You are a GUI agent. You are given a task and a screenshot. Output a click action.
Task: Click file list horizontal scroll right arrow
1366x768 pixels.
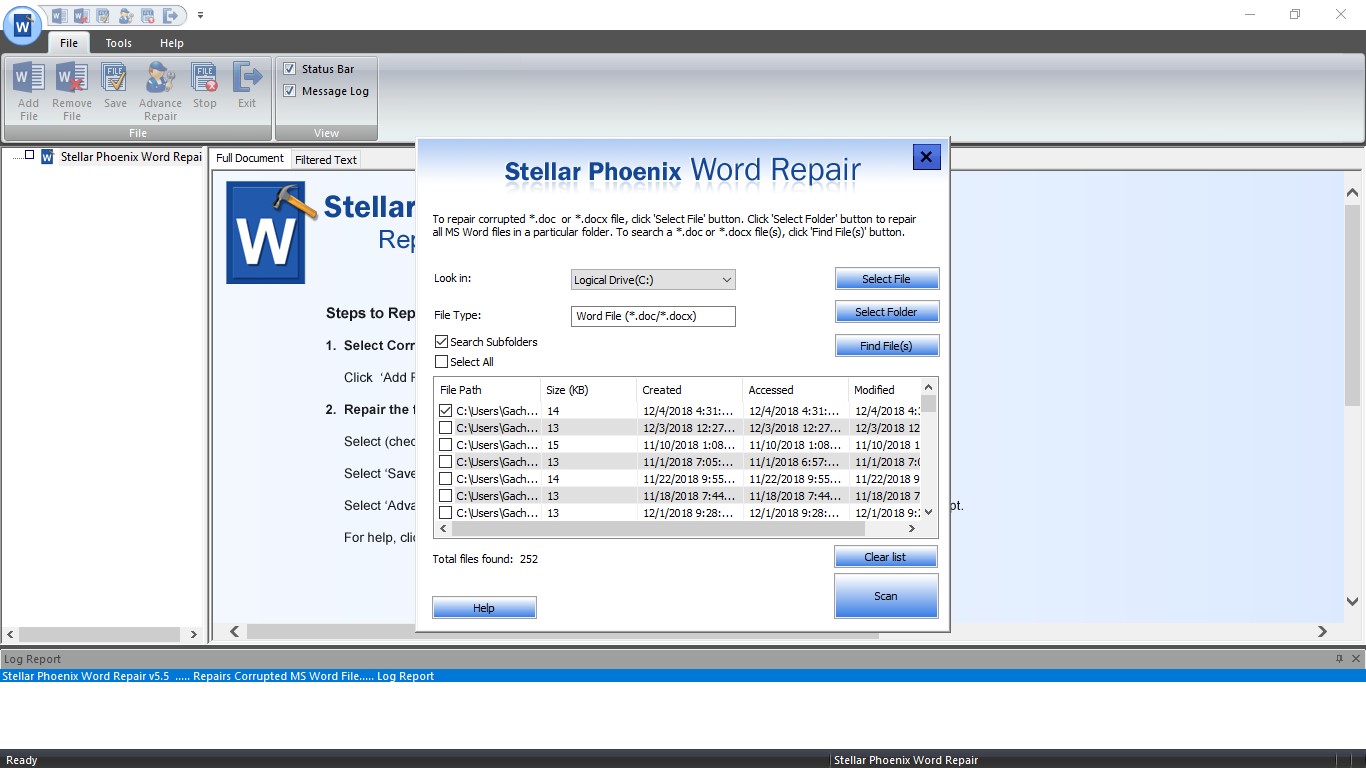point(911,528)
